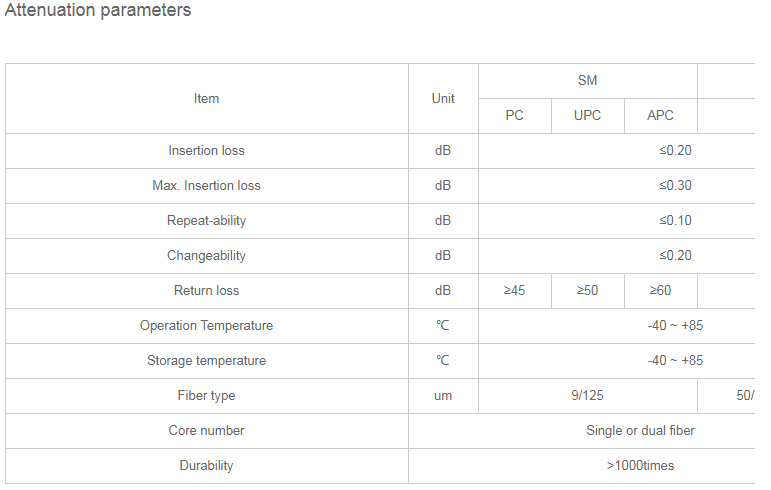Select the Insertion loss row label

(207, 150)
